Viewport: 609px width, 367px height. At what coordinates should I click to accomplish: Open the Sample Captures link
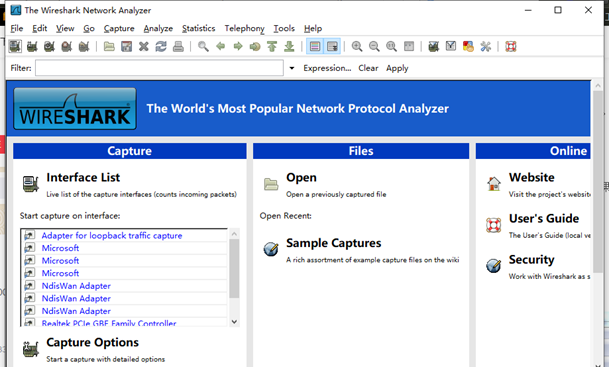[334, 243]
